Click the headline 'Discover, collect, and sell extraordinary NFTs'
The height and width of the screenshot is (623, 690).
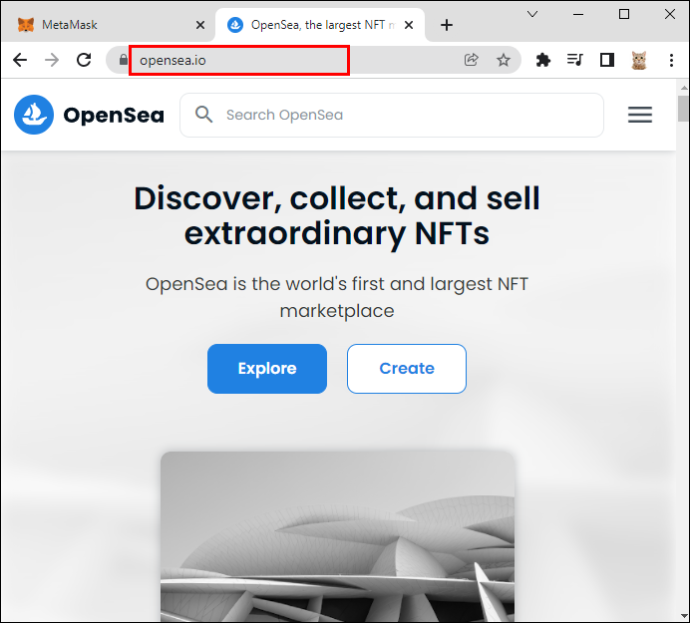click(x=337, y=216)
